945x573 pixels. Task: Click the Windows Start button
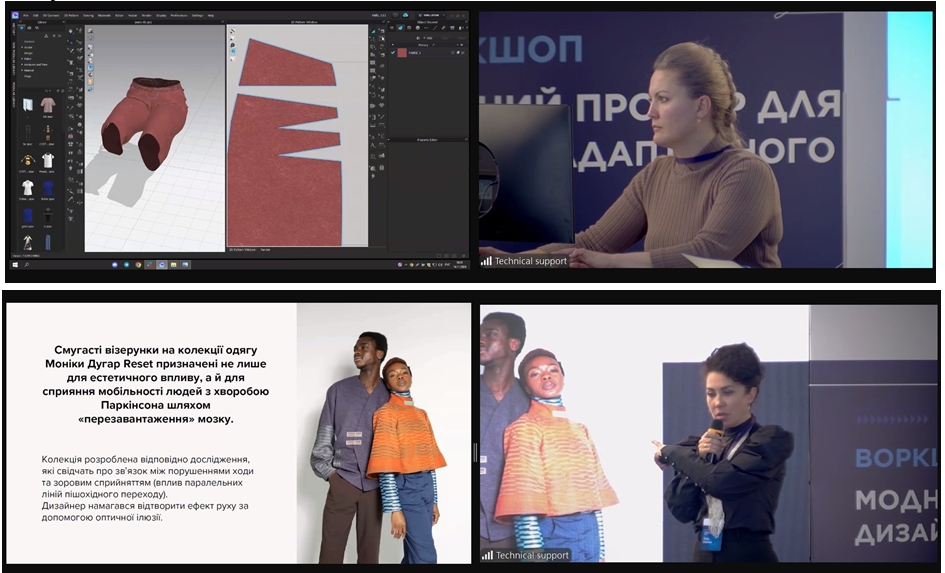(16, 265)
